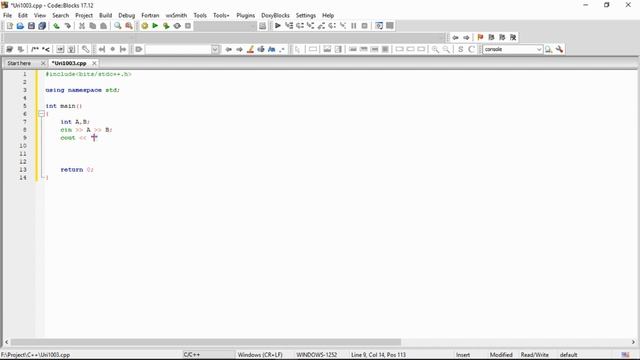
Task: Click the search text input field
Action: 178,49
